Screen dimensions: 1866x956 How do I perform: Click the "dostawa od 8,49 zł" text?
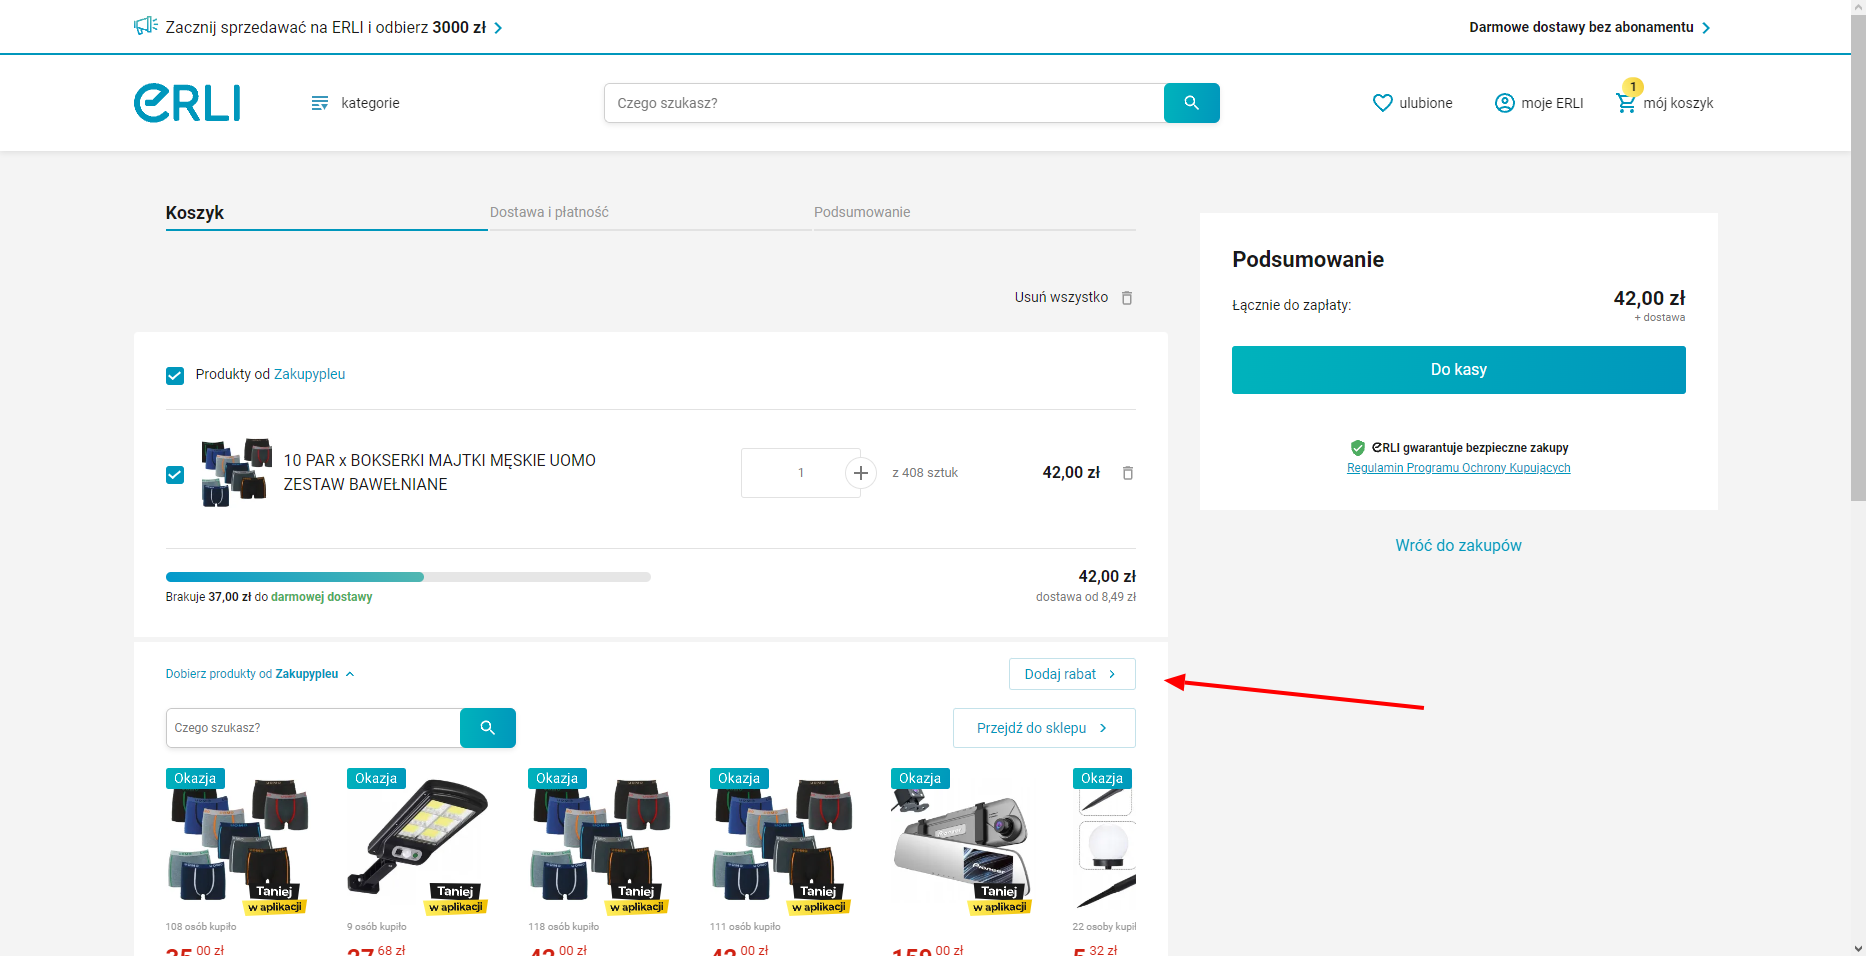click(1086, 597)
